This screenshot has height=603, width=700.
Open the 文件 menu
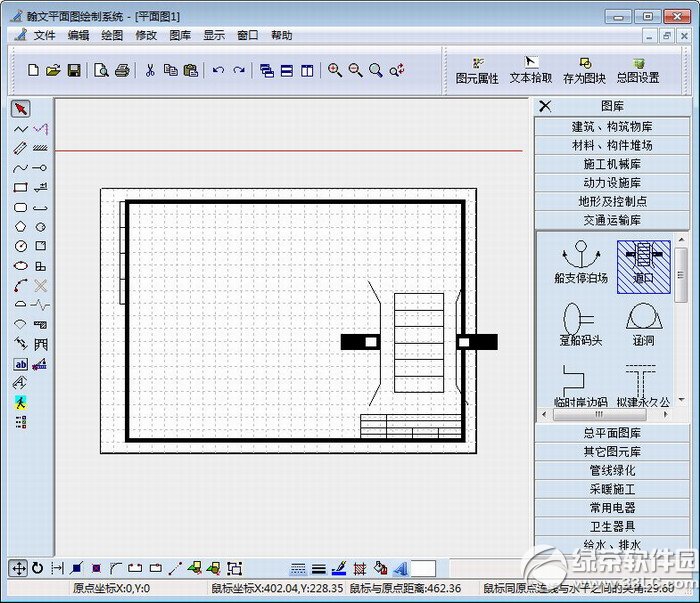coord(44,35)
